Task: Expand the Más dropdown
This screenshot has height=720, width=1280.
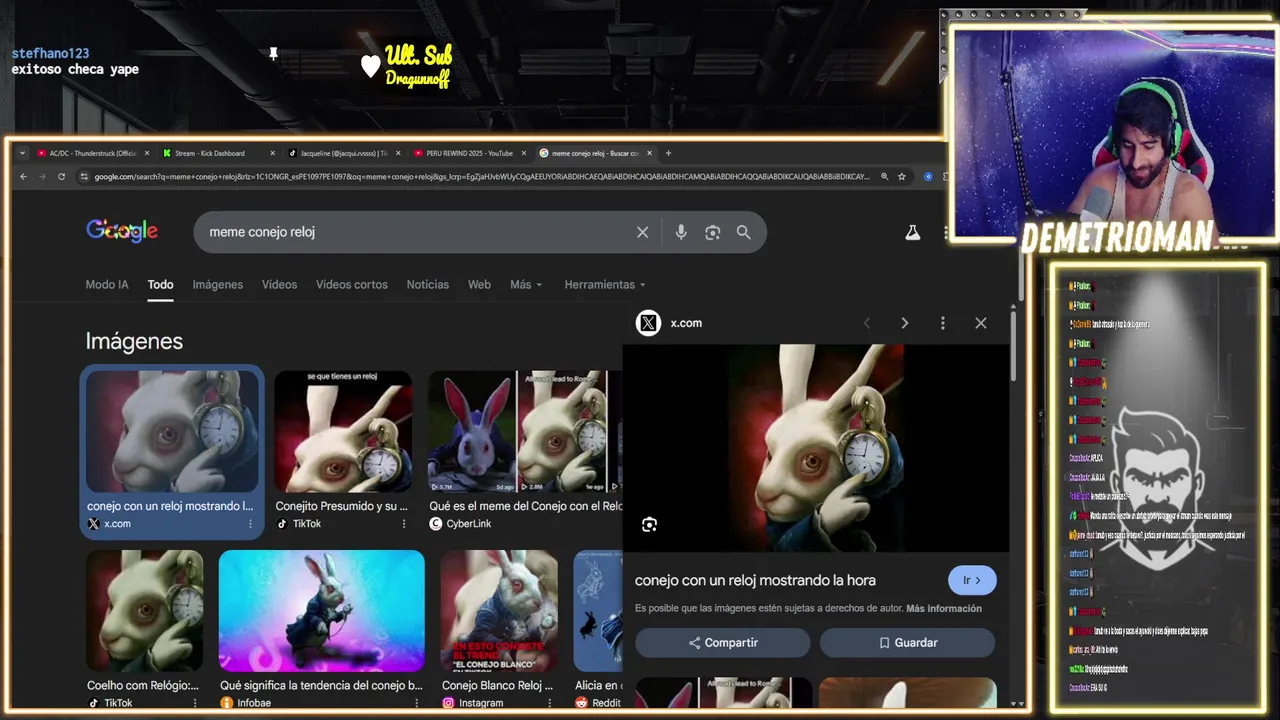Action: tap(526, 284)
